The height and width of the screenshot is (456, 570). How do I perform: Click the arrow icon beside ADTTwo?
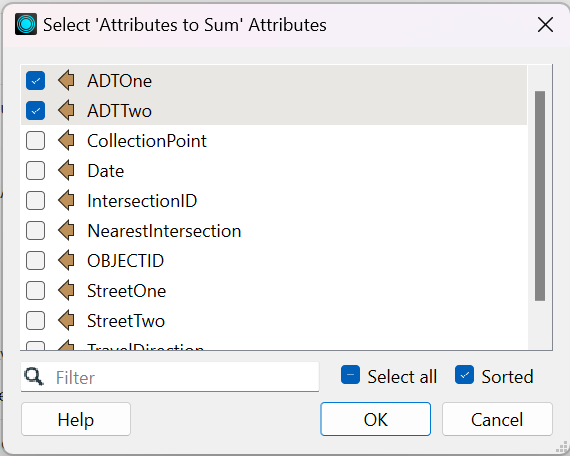pyautogui.click(x=67, y=111)
